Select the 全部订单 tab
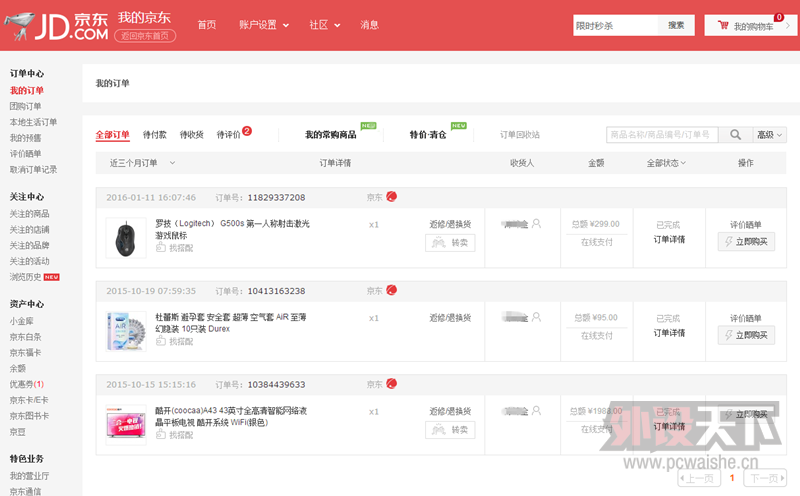 [x=112, y=135]
